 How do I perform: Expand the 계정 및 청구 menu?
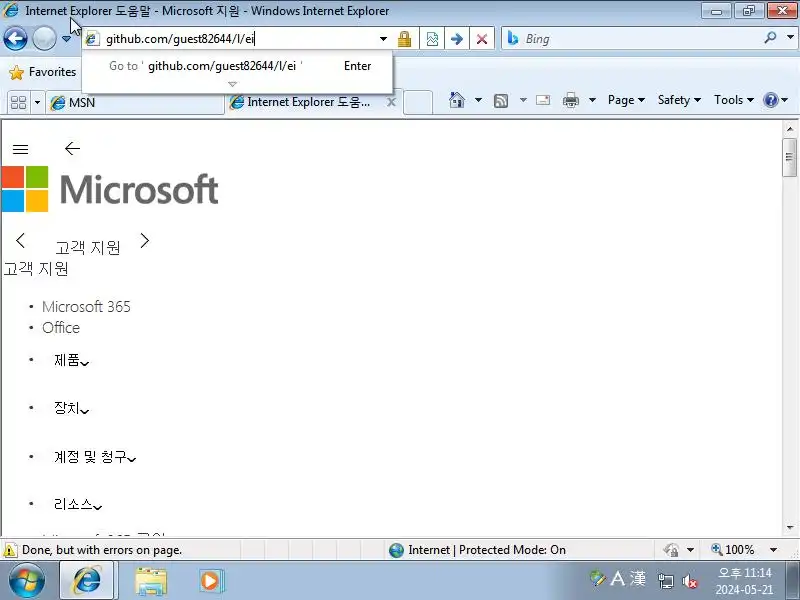95,457
